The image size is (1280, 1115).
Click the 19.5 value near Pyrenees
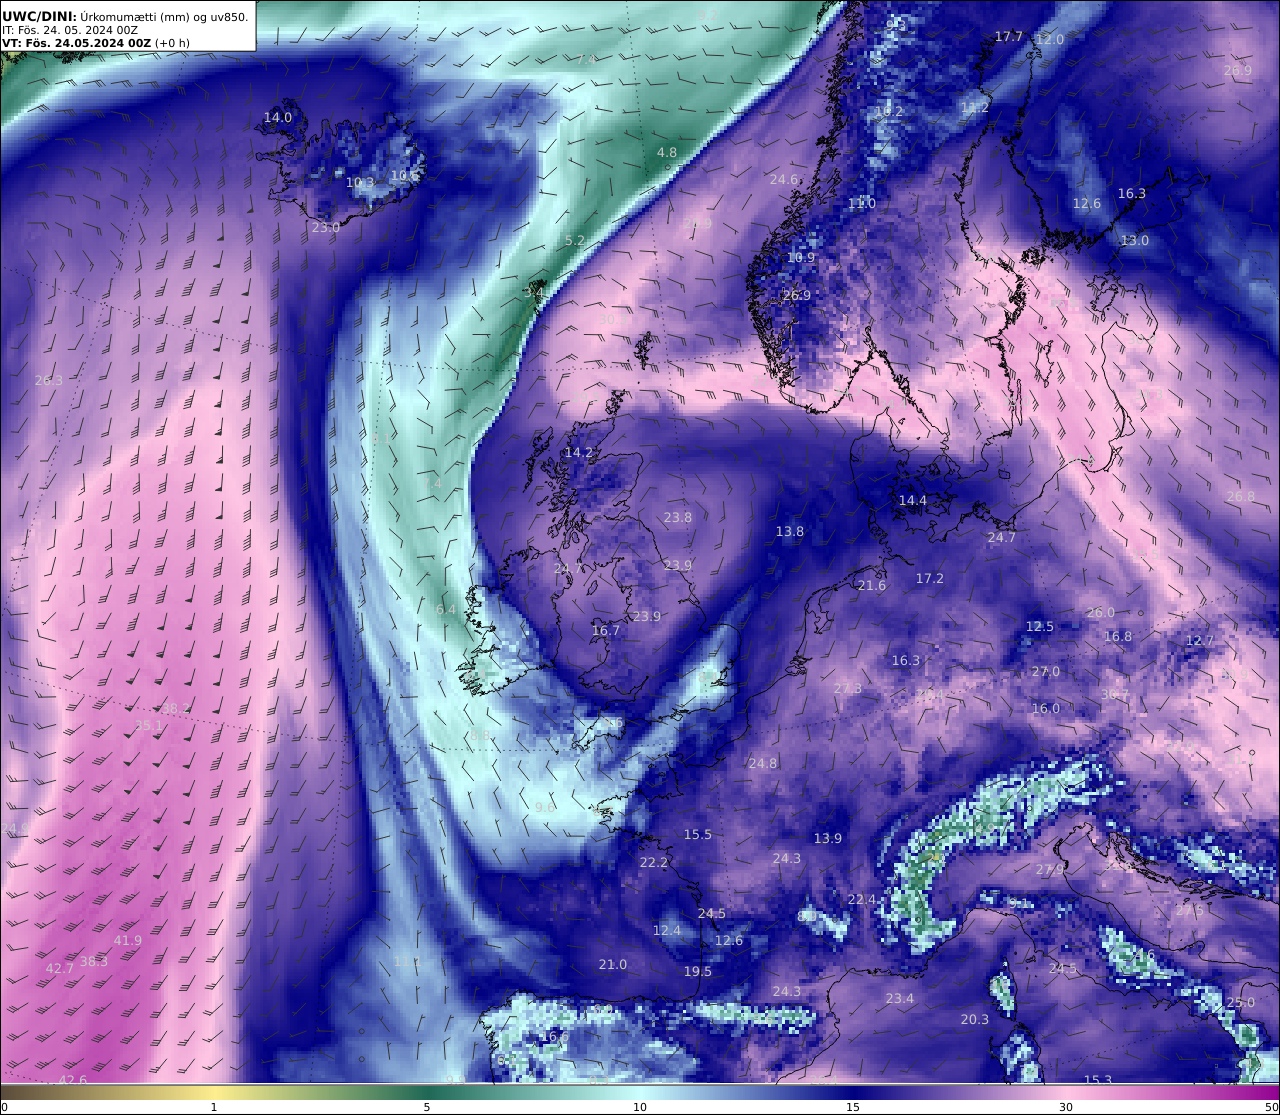click(697, 971)
